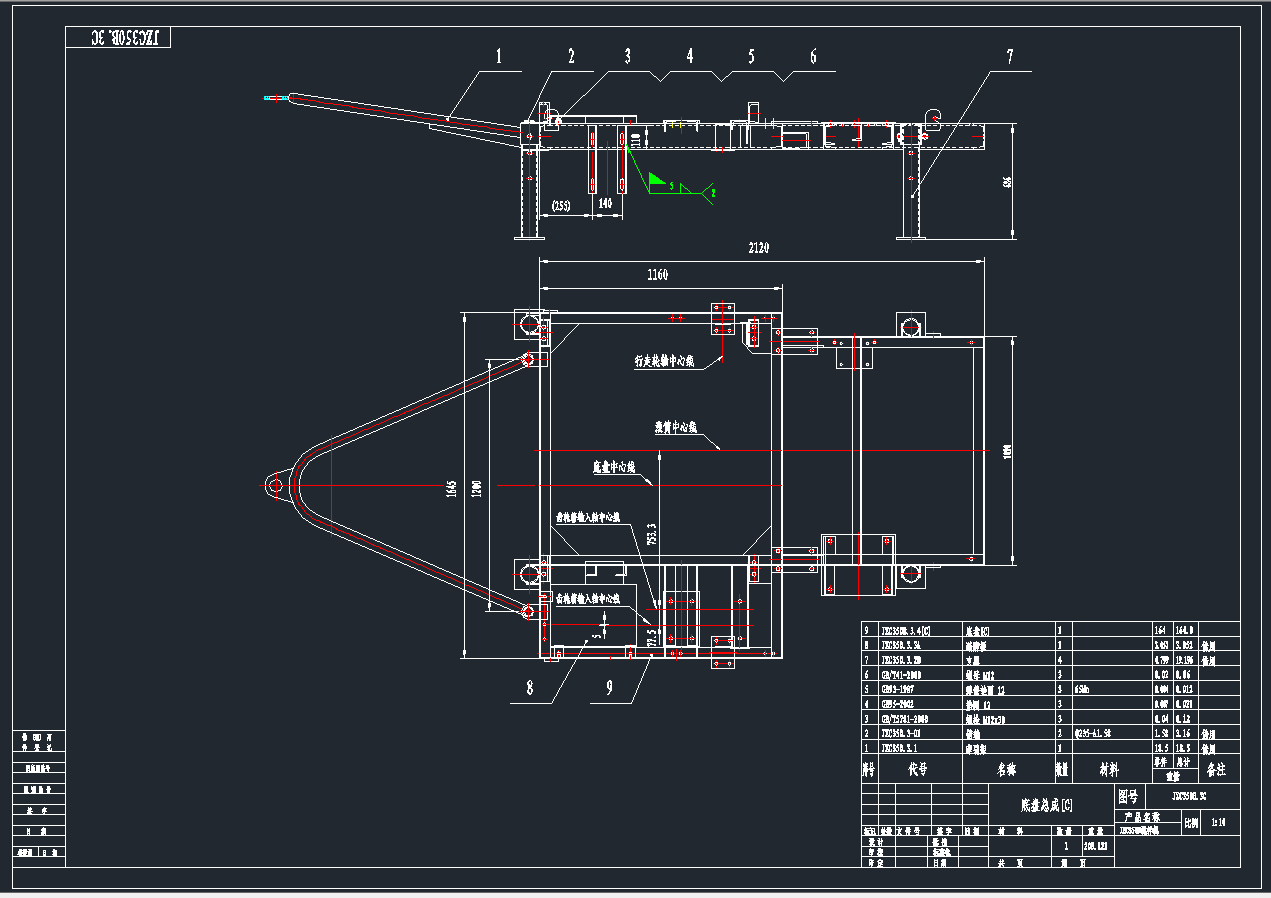Select part callout number 5 in side view
The width and height of the screenshot is (1271, 898).
coord(751,57)
